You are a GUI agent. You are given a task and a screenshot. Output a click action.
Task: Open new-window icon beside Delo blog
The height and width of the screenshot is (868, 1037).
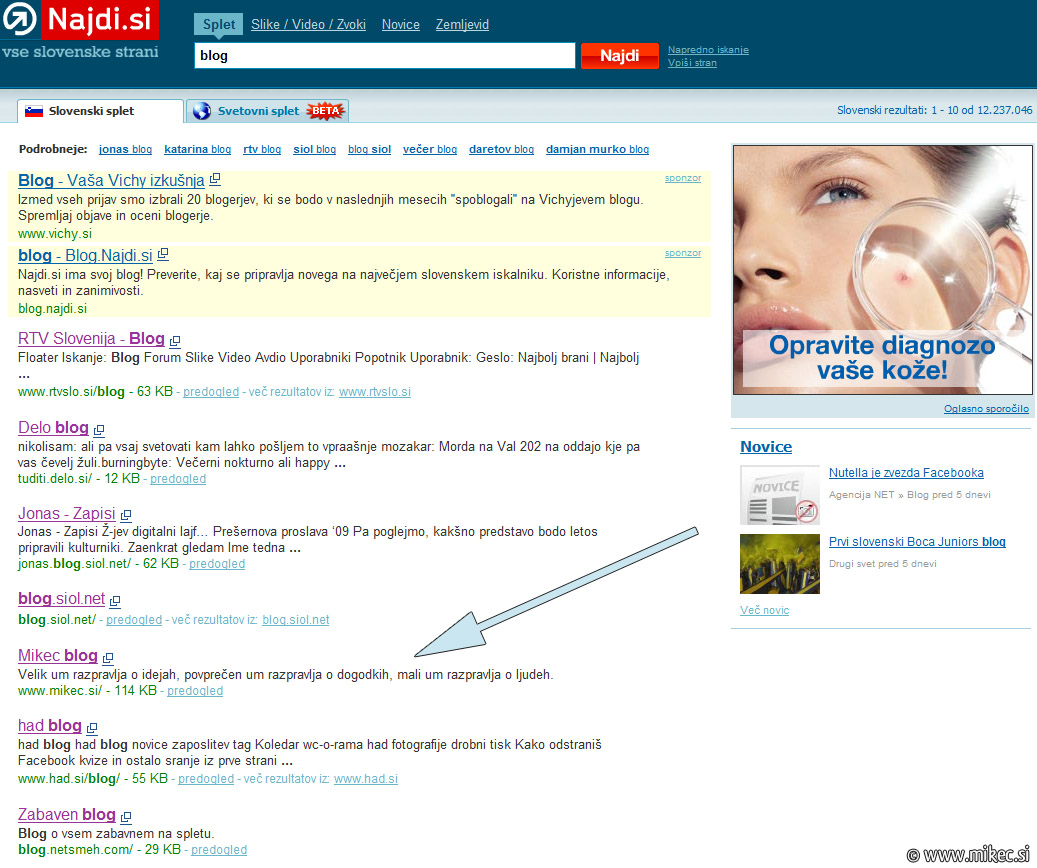click(x=99, y=430)
